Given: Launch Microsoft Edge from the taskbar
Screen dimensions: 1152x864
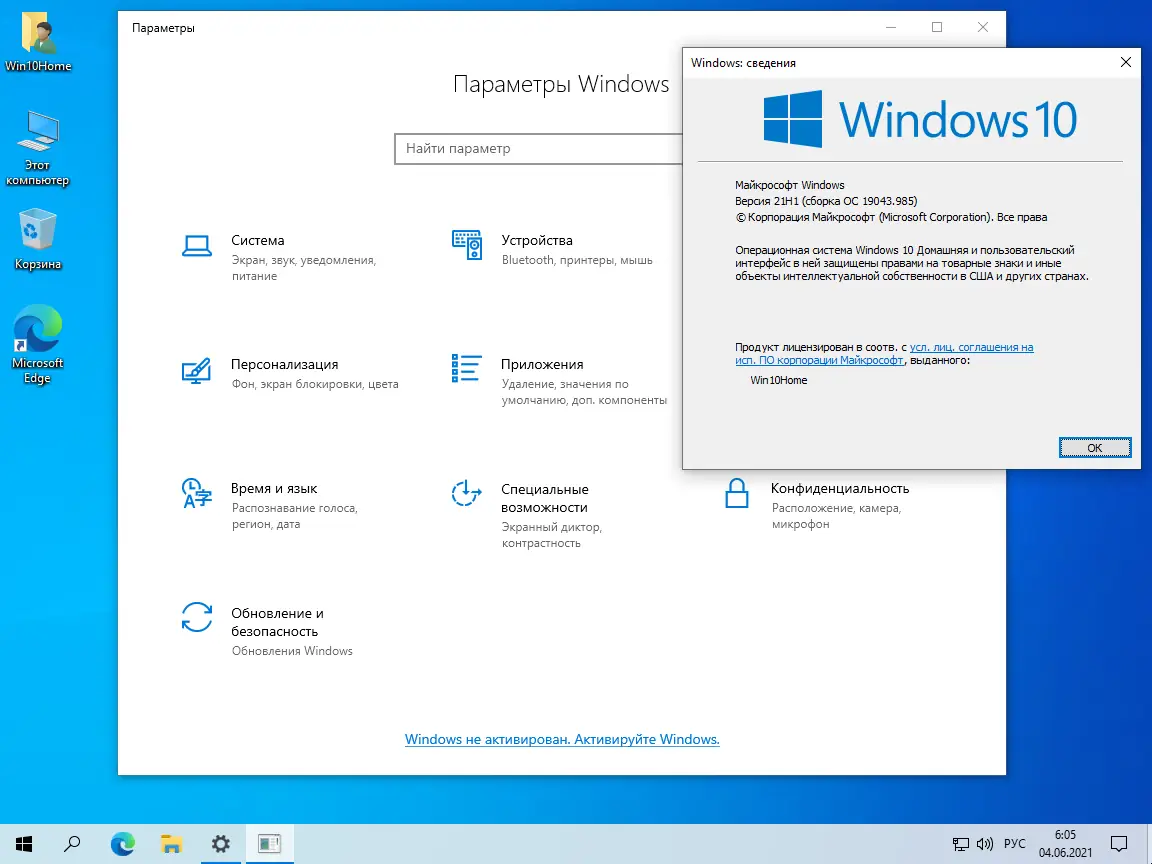Looking at the screenshot, I should (x=122, y=843).
